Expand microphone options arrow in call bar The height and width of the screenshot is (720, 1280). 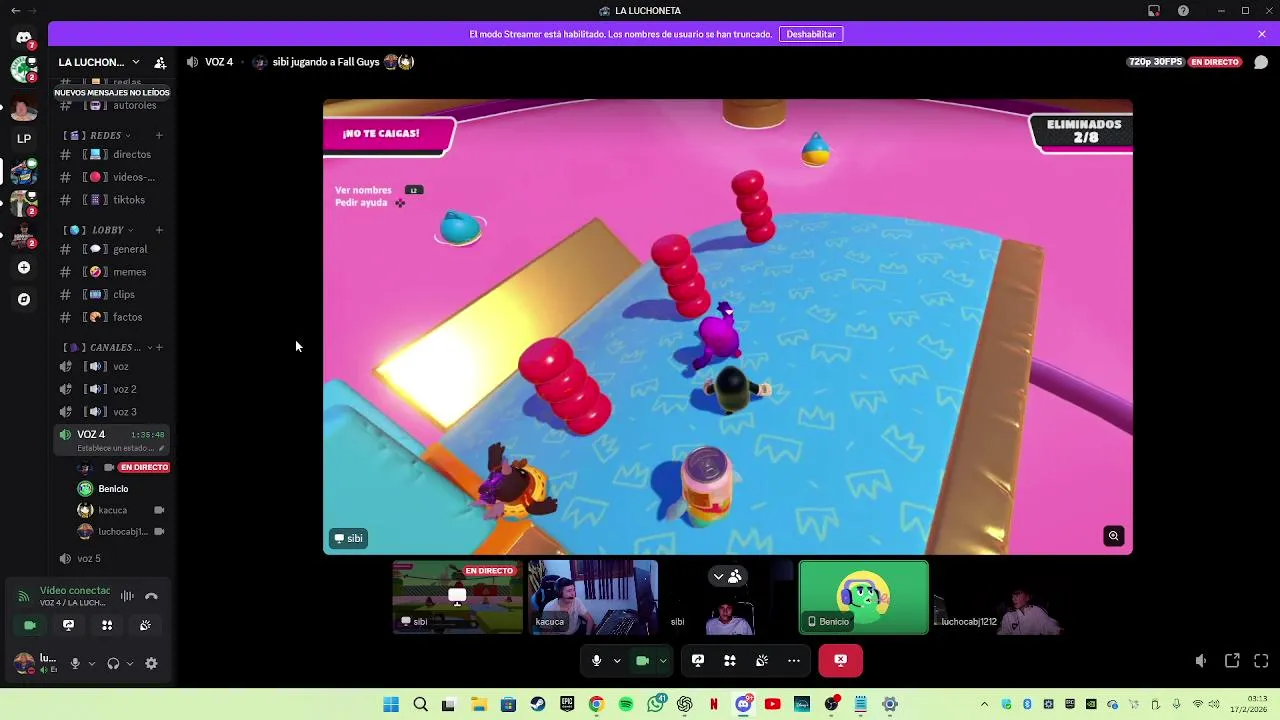pos(617,660)
